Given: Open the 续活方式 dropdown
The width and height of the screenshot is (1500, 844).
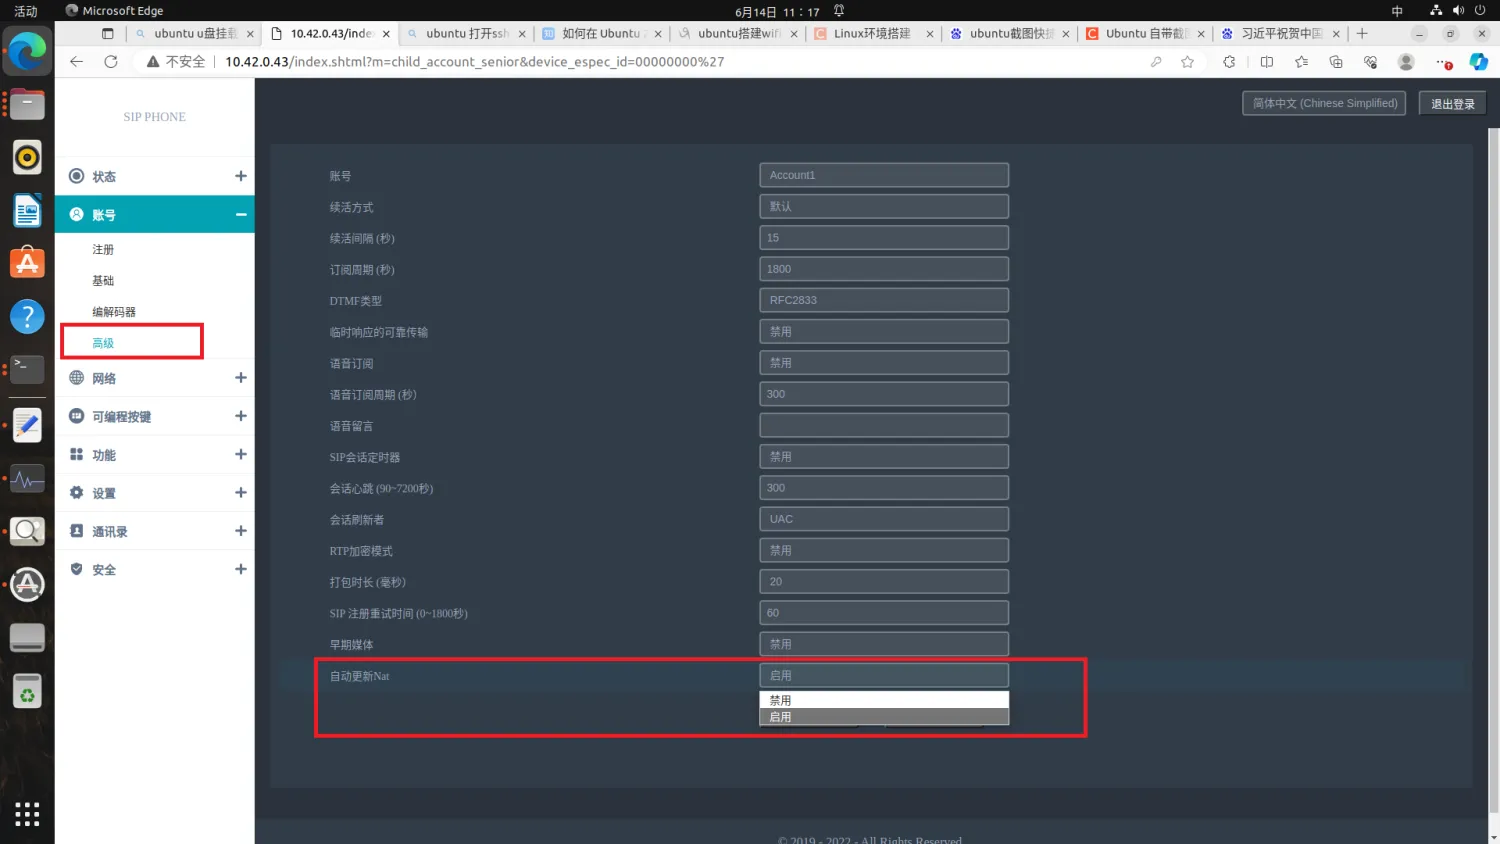Looking at the screenshot, I should 884,206.
